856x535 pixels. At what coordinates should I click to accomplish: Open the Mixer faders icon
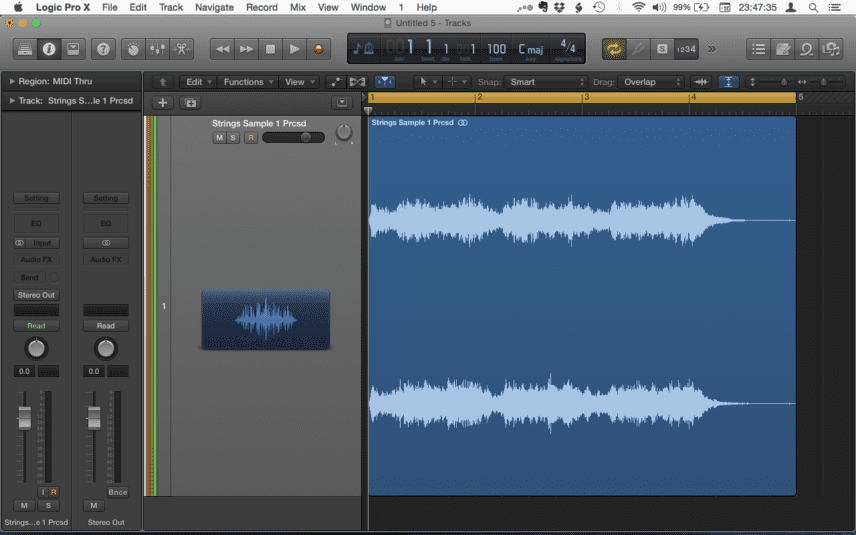click(x=157, y=49)
